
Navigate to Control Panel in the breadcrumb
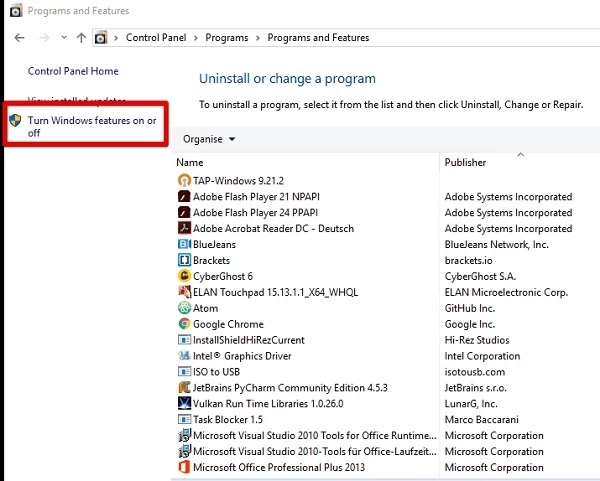(156, 38)
